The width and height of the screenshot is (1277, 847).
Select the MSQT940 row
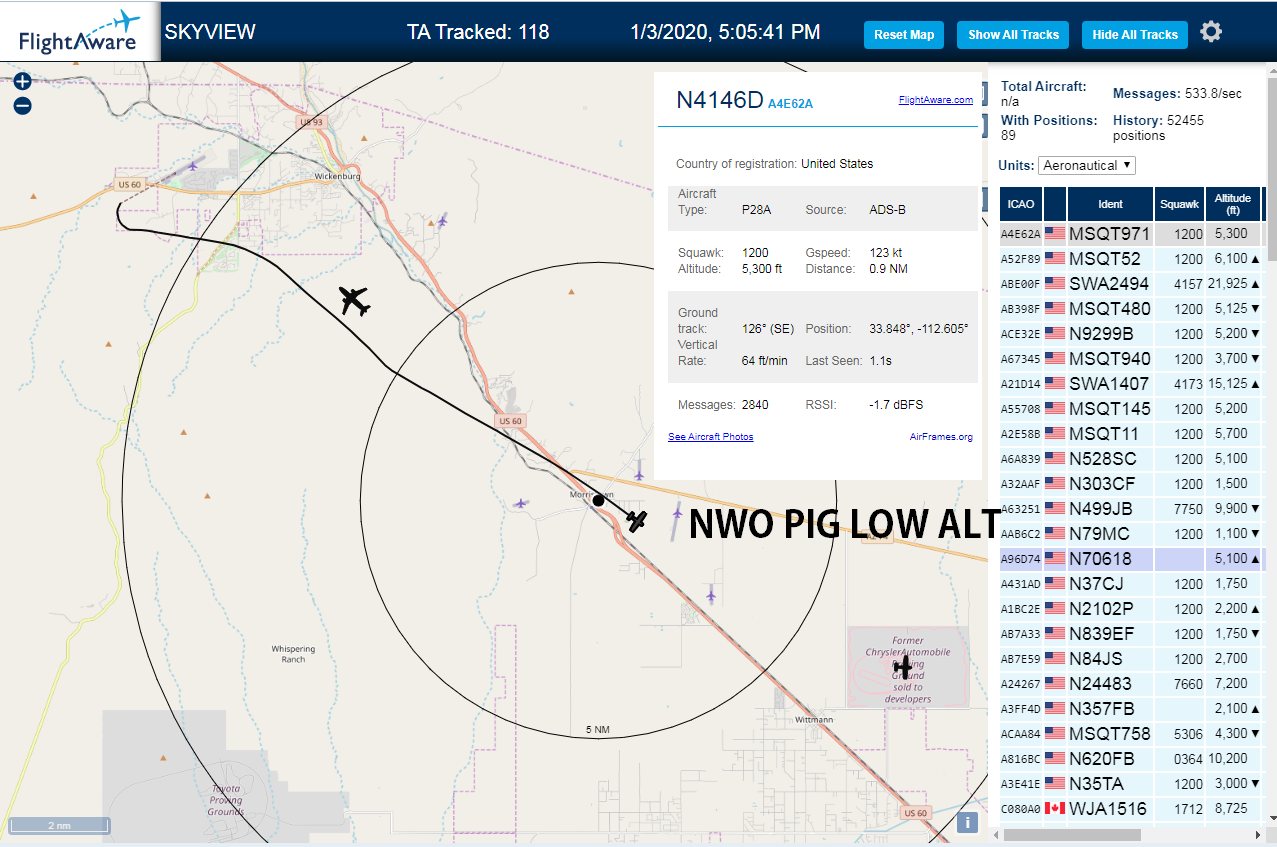click(1132, 359)
